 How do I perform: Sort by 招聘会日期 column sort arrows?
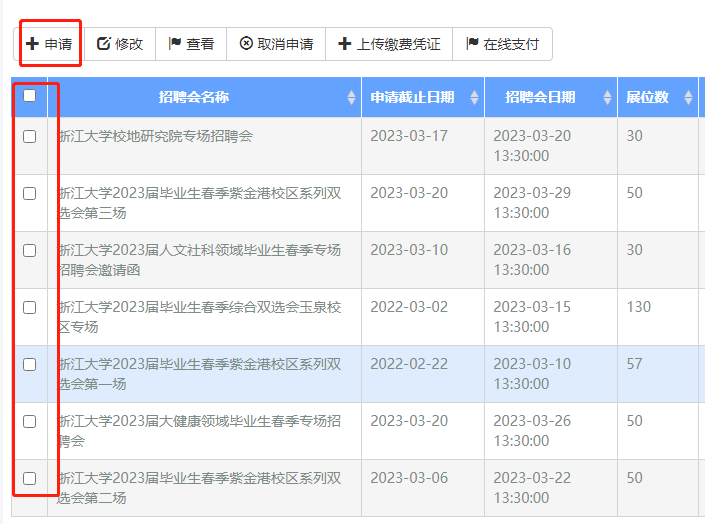pos(607,98)
